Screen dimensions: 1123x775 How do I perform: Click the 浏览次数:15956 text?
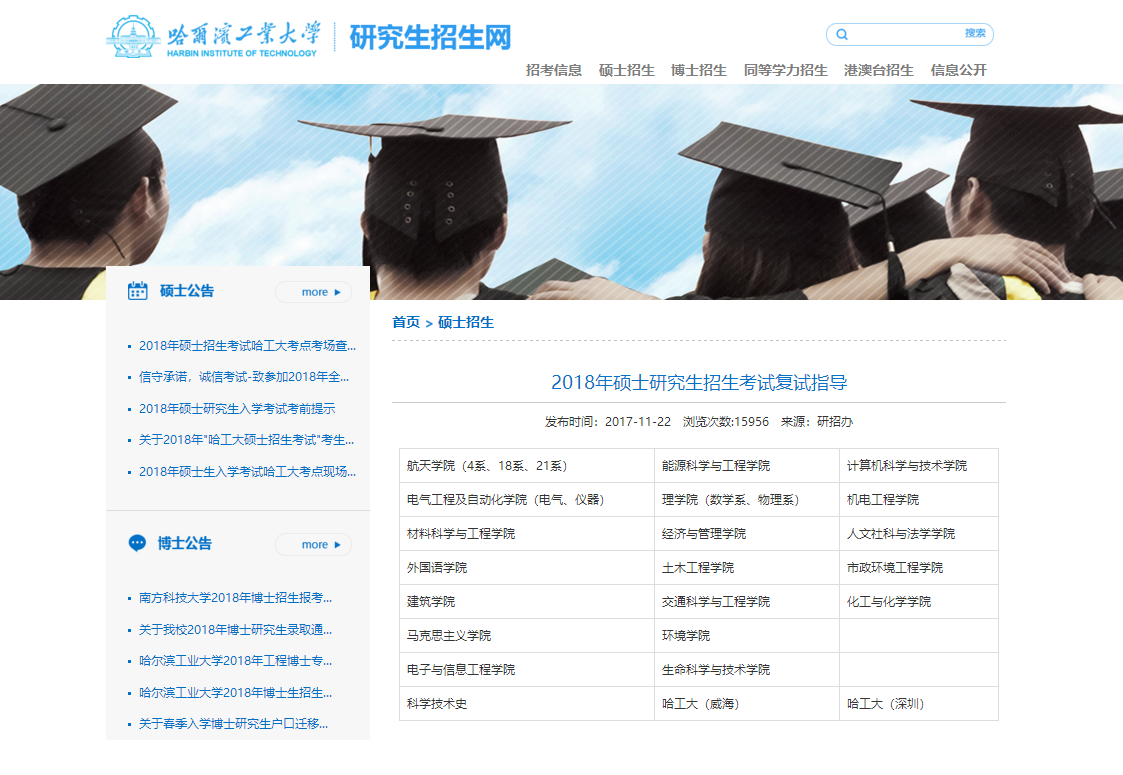click(726, 422)
